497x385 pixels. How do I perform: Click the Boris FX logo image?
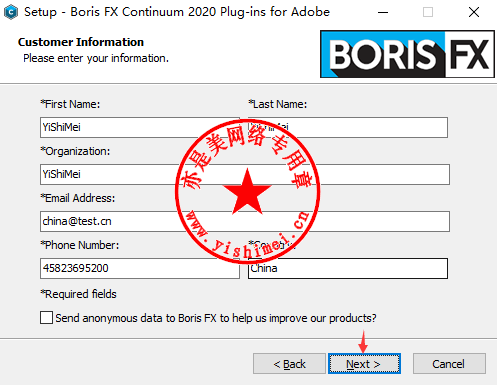(407, 54)
